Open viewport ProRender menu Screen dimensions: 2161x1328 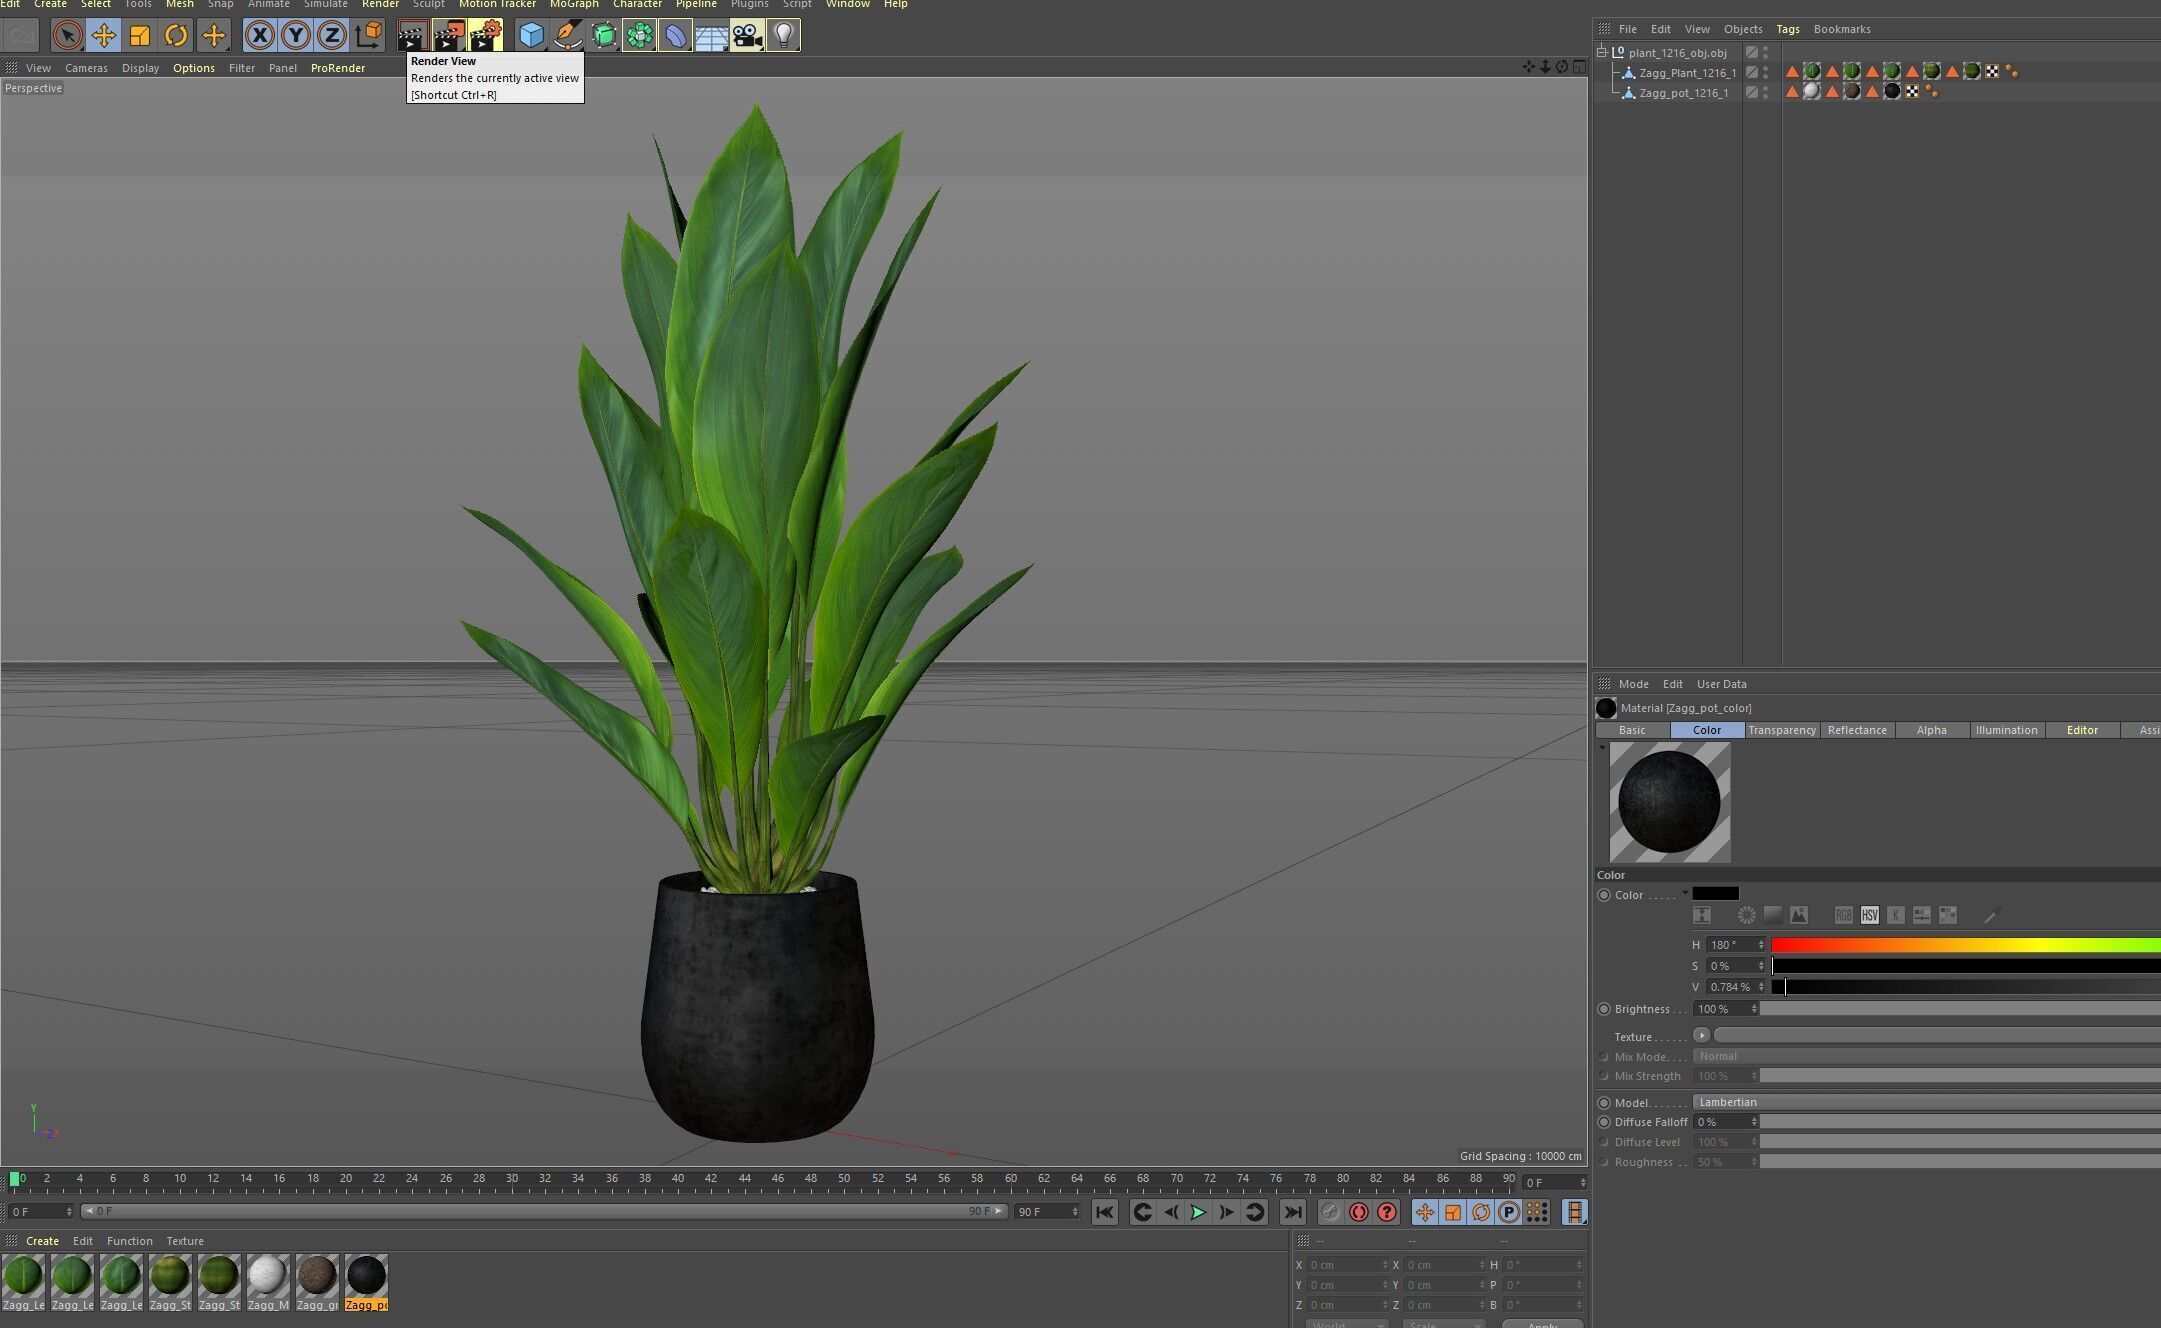pos(338,68)
